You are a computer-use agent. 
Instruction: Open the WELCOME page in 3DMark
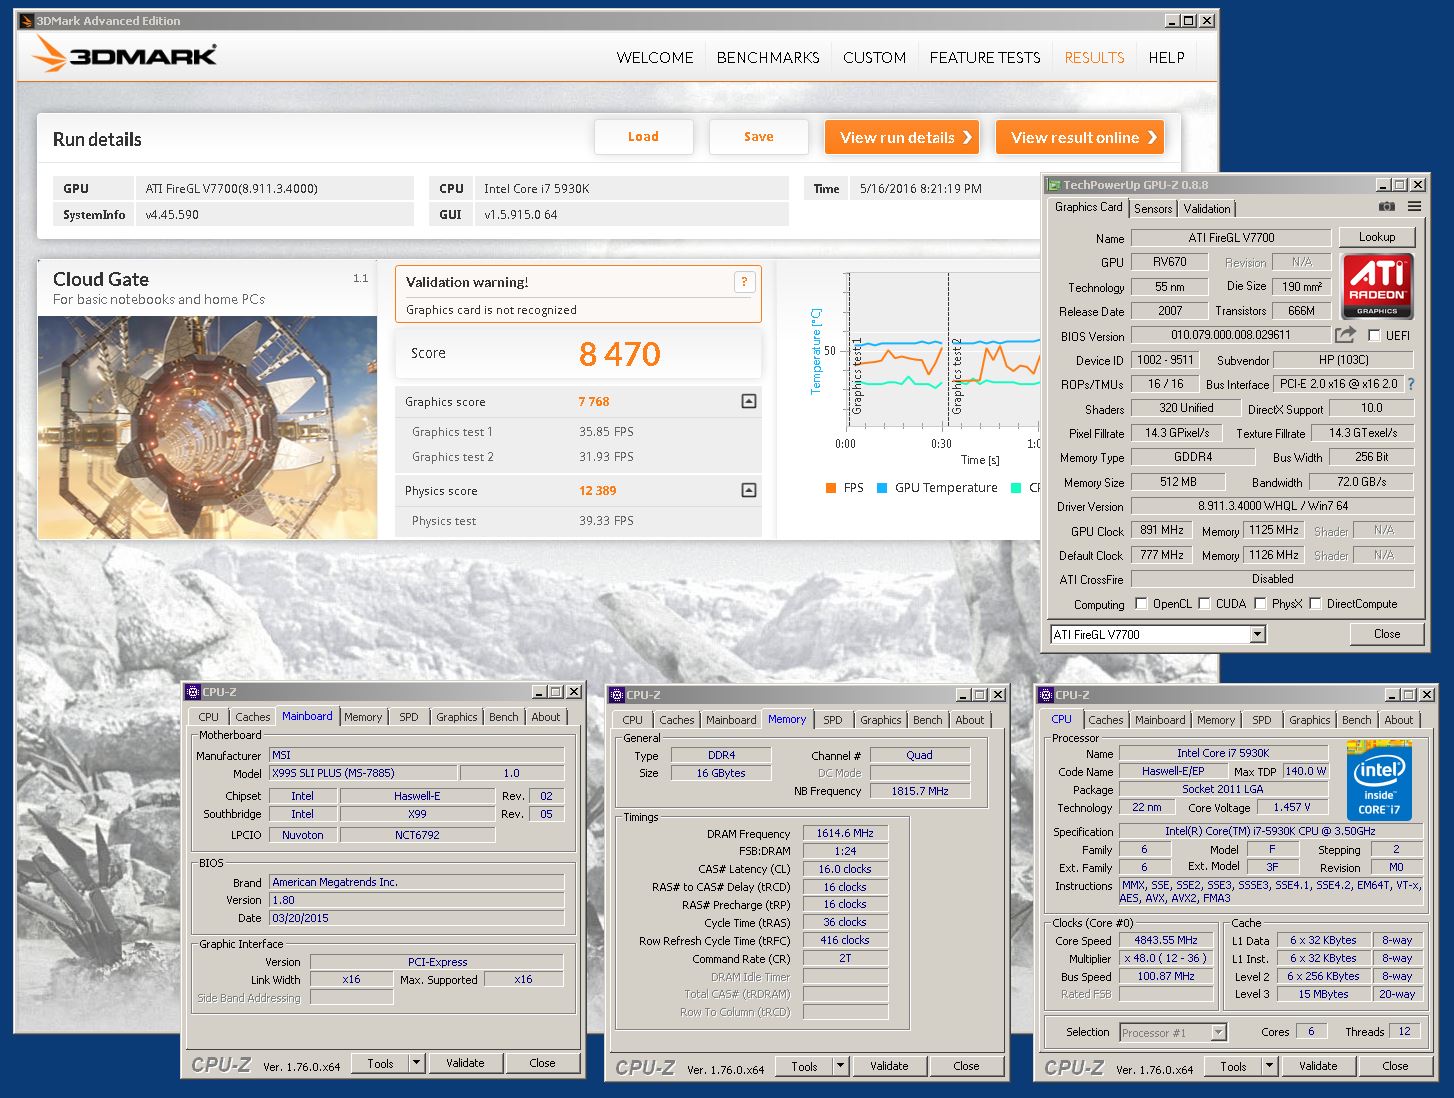pos(655,58)
